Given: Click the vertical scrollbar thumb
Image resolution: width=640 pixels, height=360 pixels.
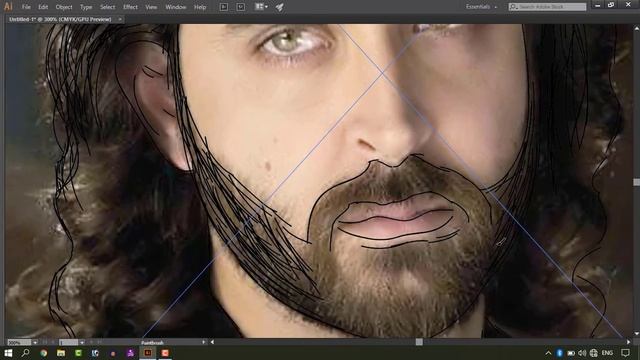Looking at the screenshot, I should [x=636, y=182].
